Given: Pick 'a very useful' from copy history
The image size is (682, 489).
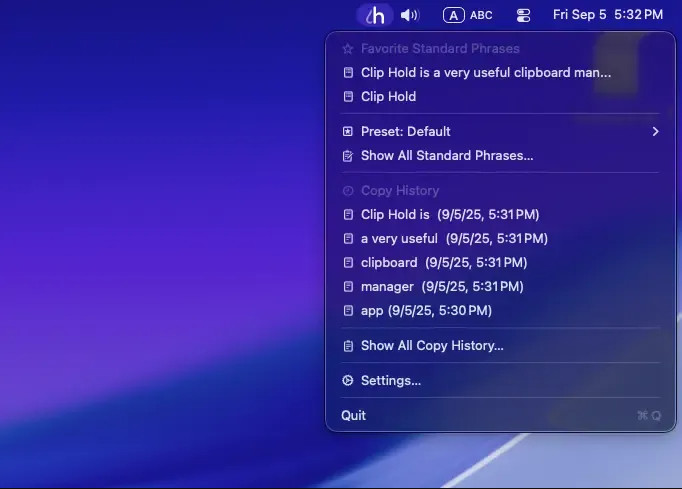Looking at the screenshot, I should [x=501, y=238].
